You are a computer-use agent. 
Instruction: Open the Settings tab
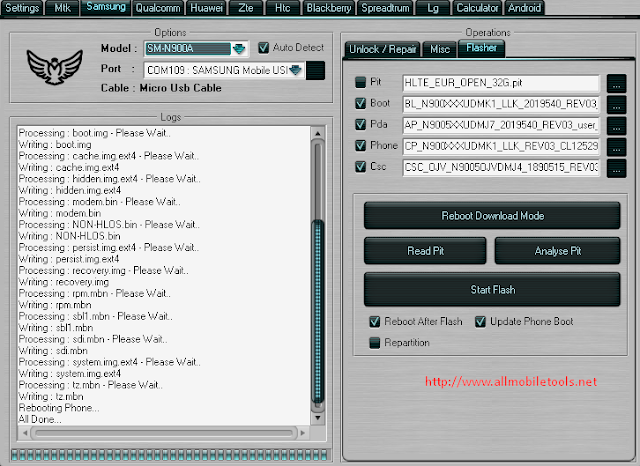tap(22, 8)
